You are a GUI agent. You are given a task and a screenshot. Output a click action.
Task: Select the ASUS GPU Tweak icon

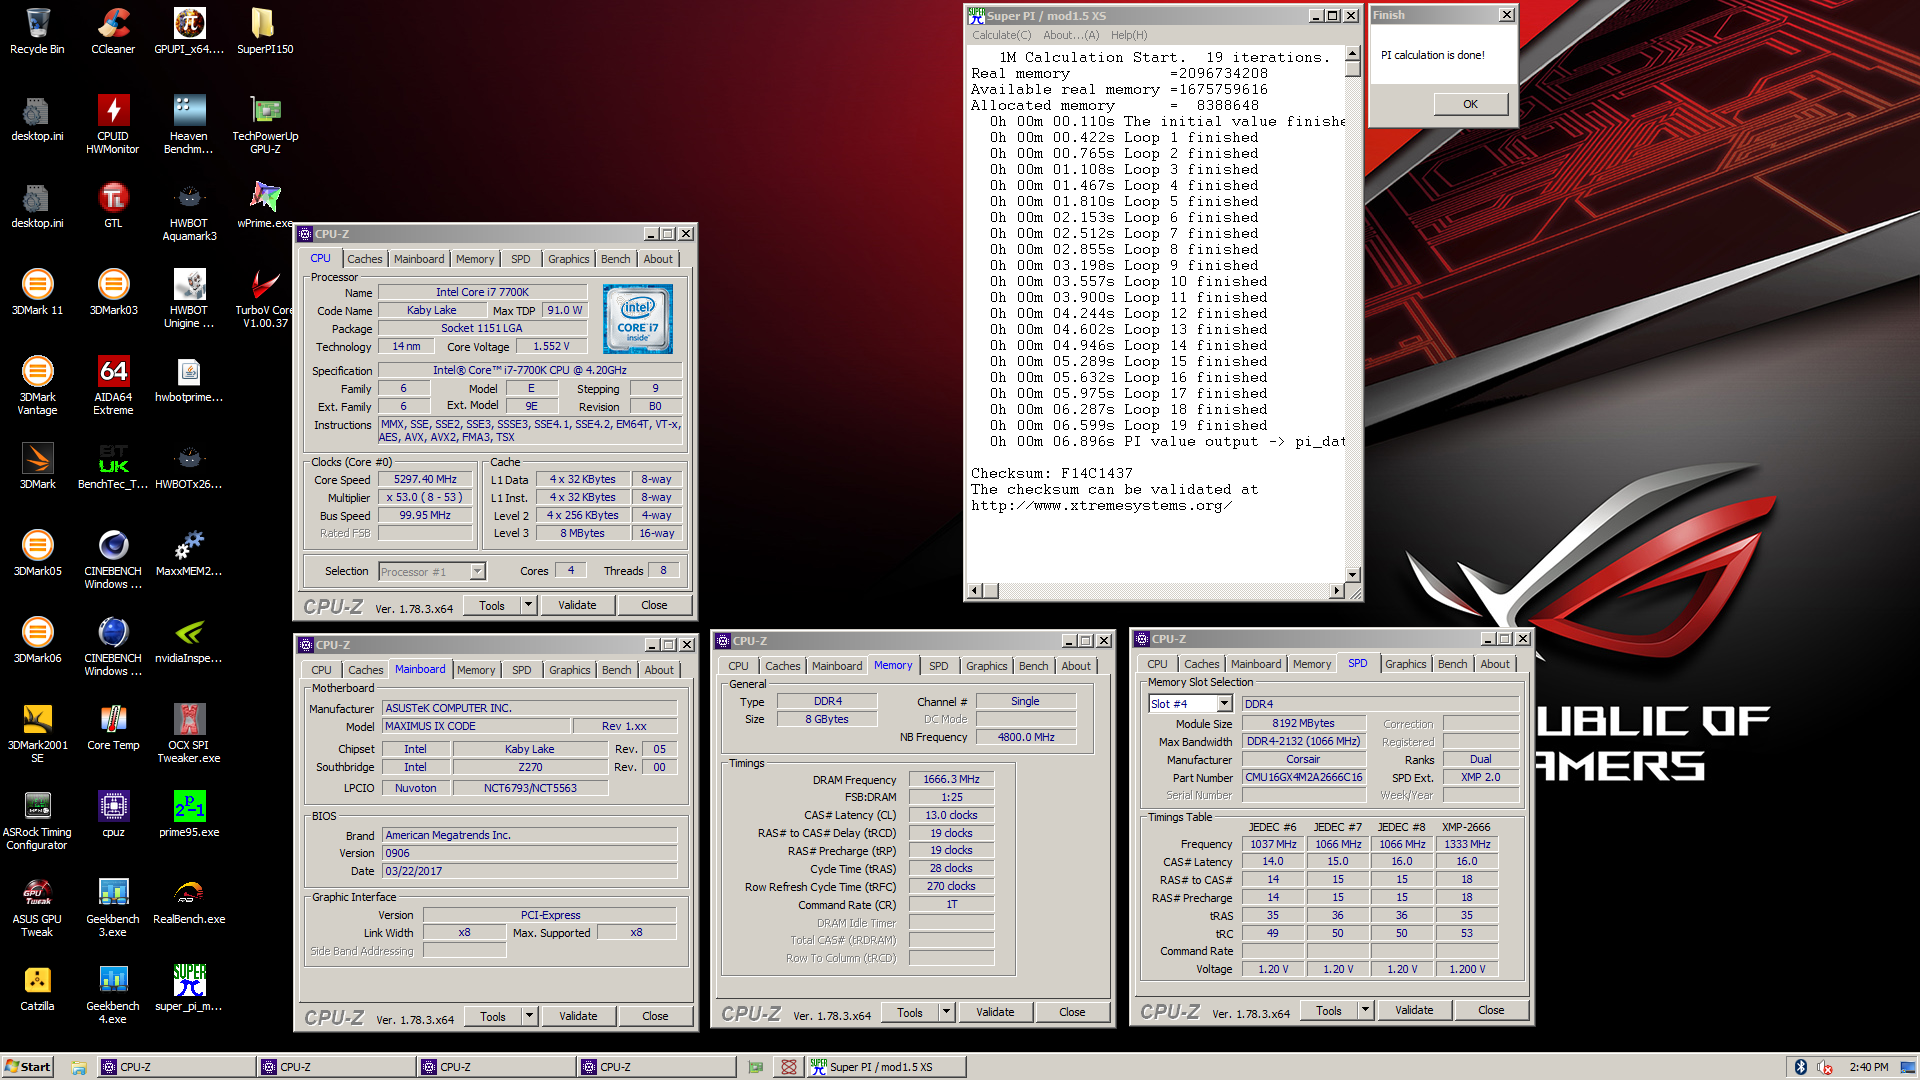(x=37, y=907)
